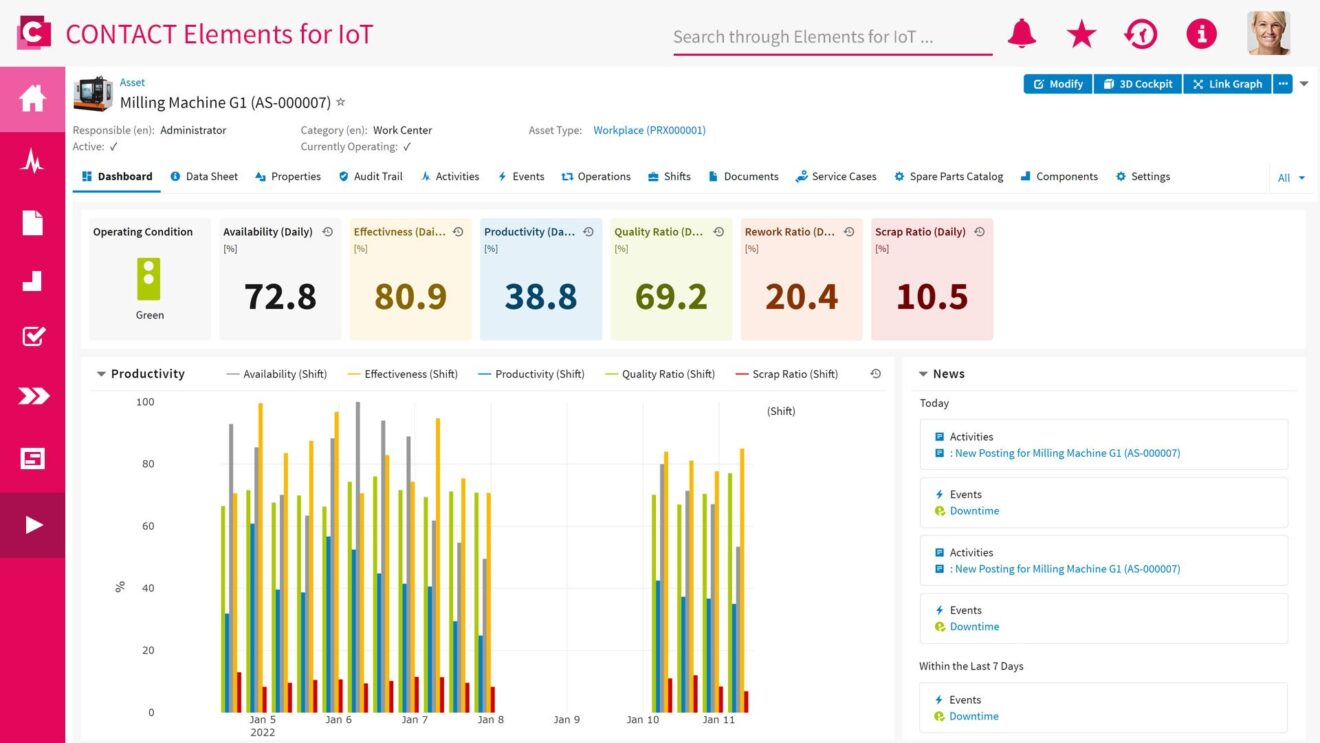Click the 3D Cockpit button

[1138, 83]
